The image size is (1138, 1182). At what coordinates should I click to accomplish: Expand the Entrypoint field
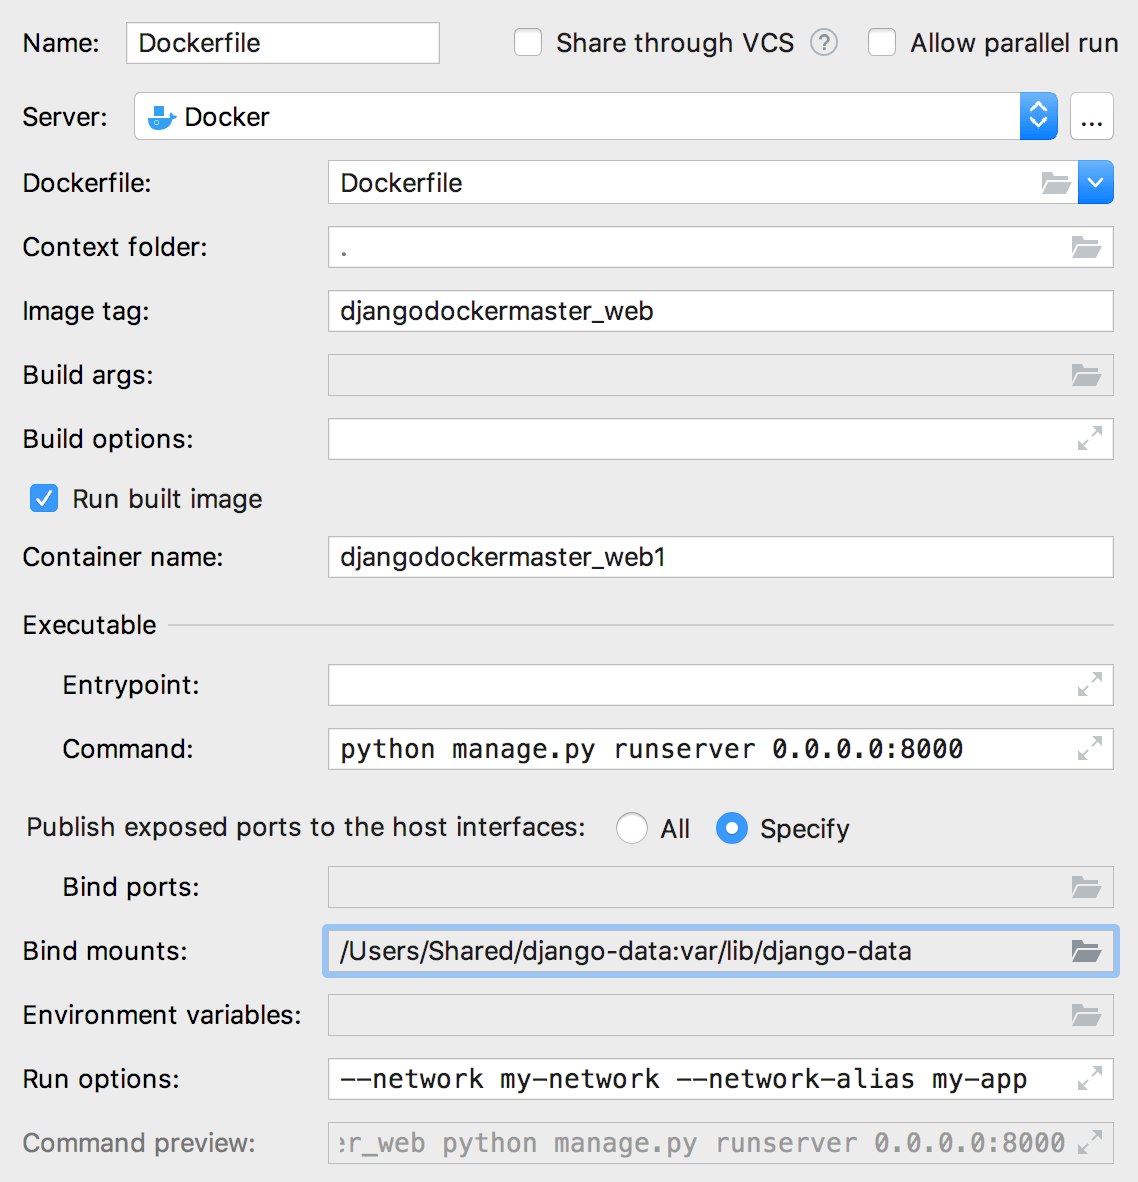(x=1090, y=684)
